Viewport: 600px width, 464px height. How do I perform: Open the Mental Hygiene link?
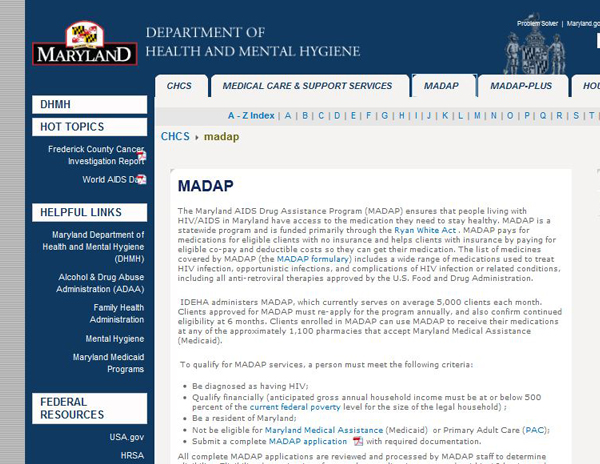(x=115, y=339)
